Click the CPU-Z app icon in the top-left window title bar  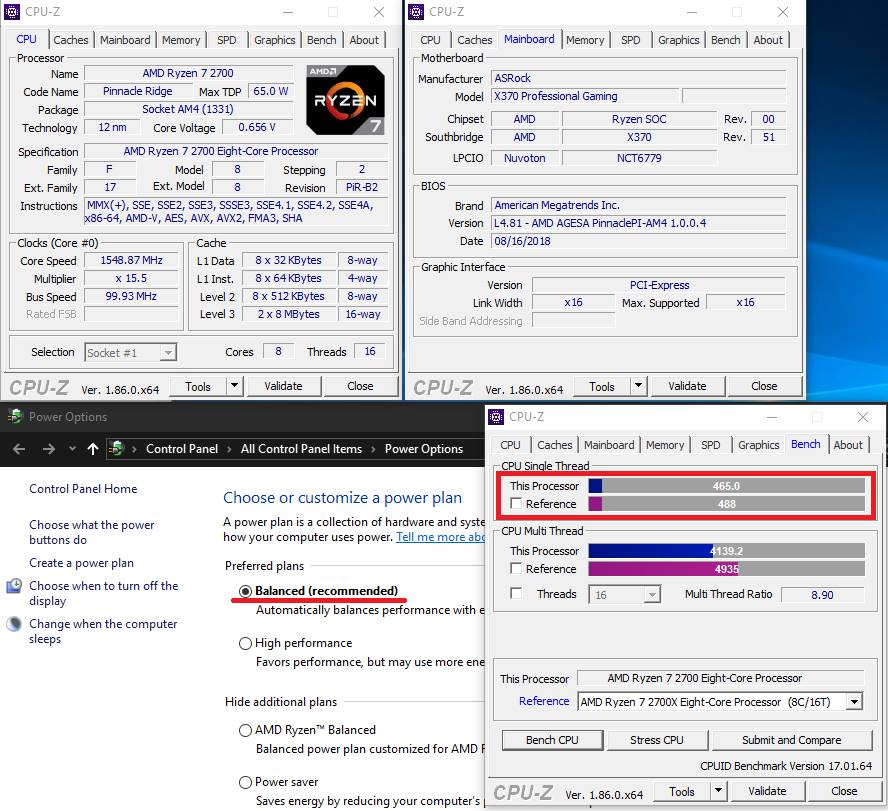click(11, 12)
